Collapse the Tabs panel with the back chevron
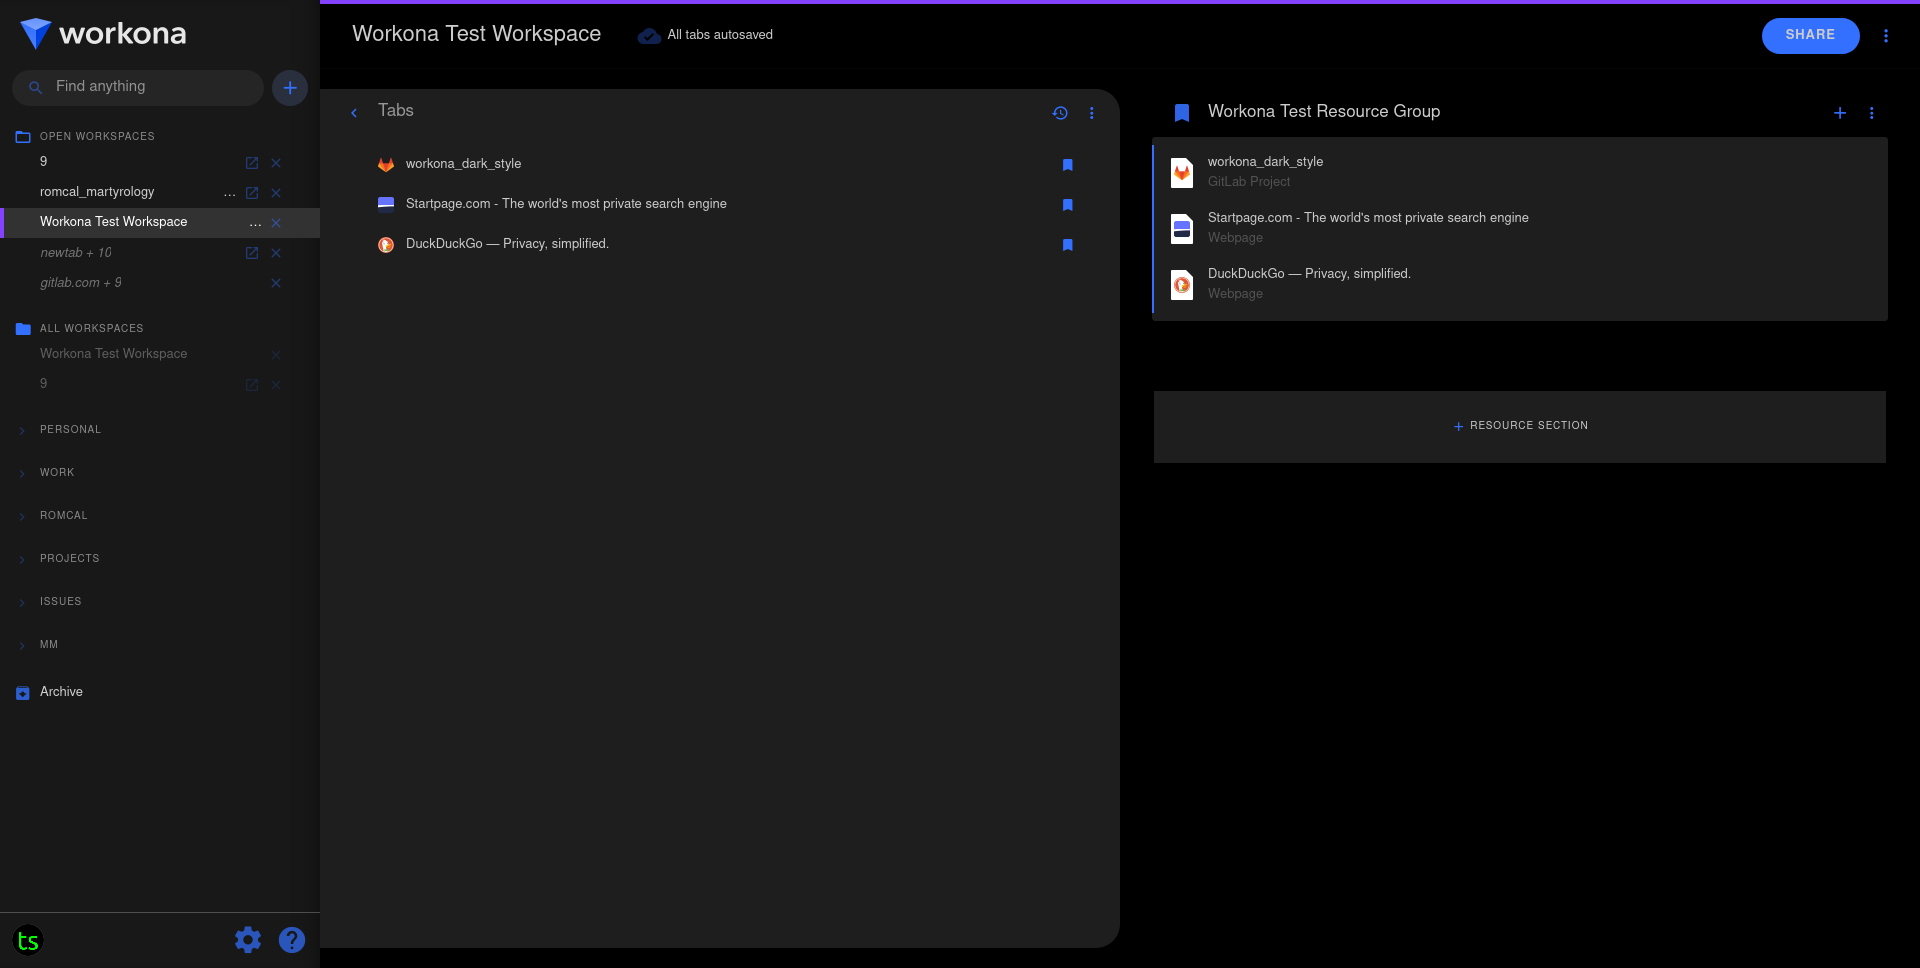Viewport: 1920px width, 968px height. tap(354, 113)
